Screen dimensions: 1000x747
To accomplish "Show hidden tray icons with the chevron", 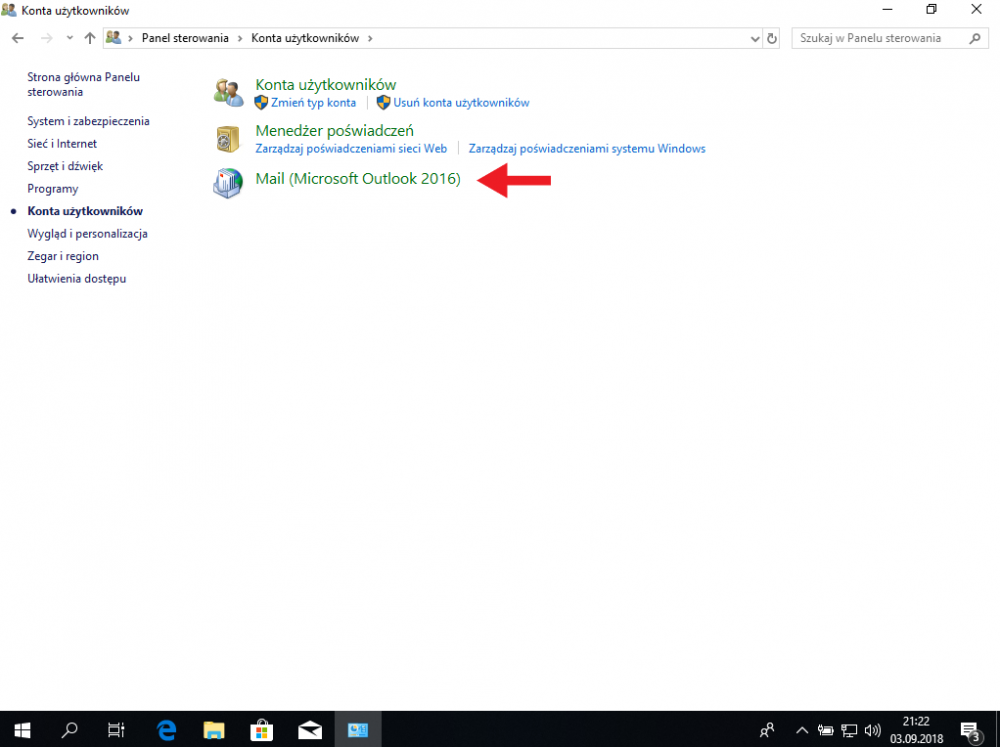I will (802, 730).
